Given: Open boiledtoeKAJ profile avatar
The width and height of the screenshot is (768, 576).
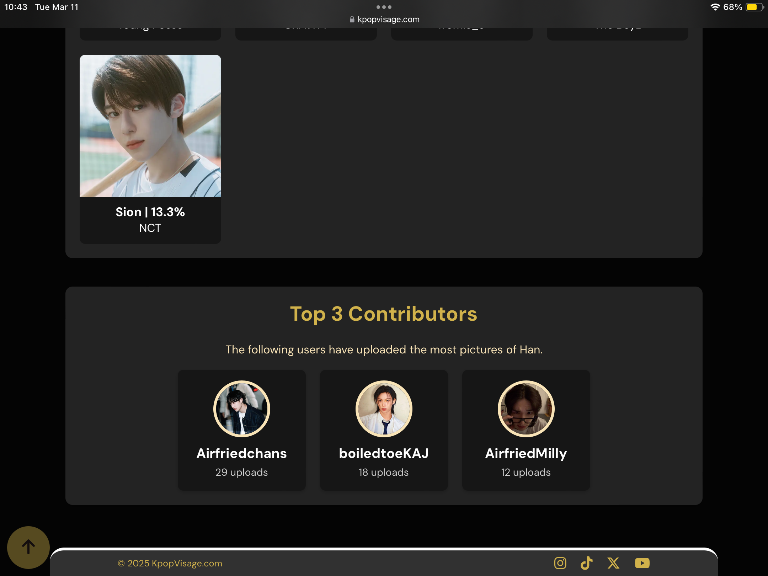Looking at the screenshot, I should pyautogui.click(x=384, y=408).
